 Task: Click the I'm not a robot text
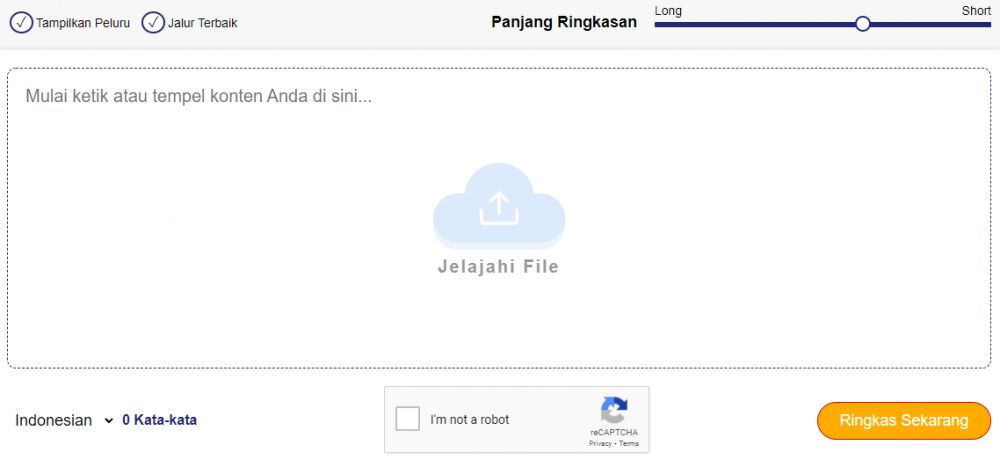click(x=469, y=420)
